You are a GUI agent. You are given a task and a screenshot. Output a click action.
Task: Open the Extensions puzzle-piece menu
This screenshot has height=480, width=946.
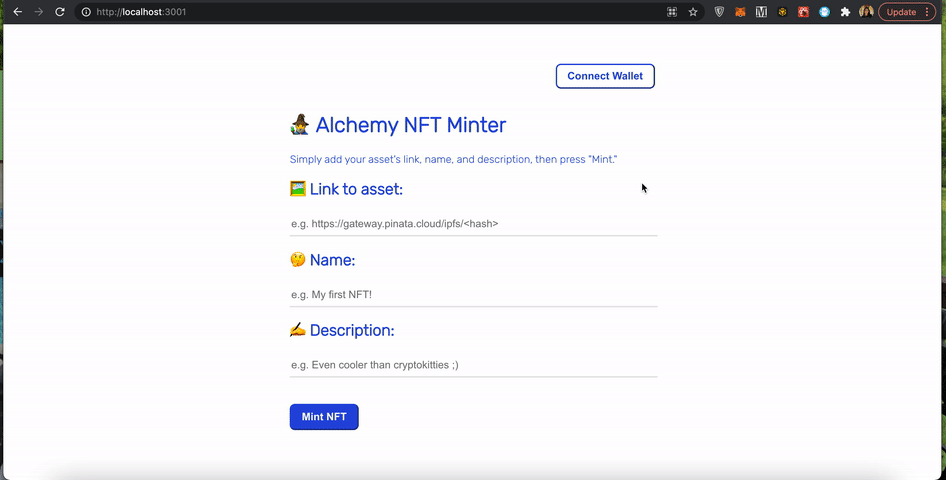point(845,11)
